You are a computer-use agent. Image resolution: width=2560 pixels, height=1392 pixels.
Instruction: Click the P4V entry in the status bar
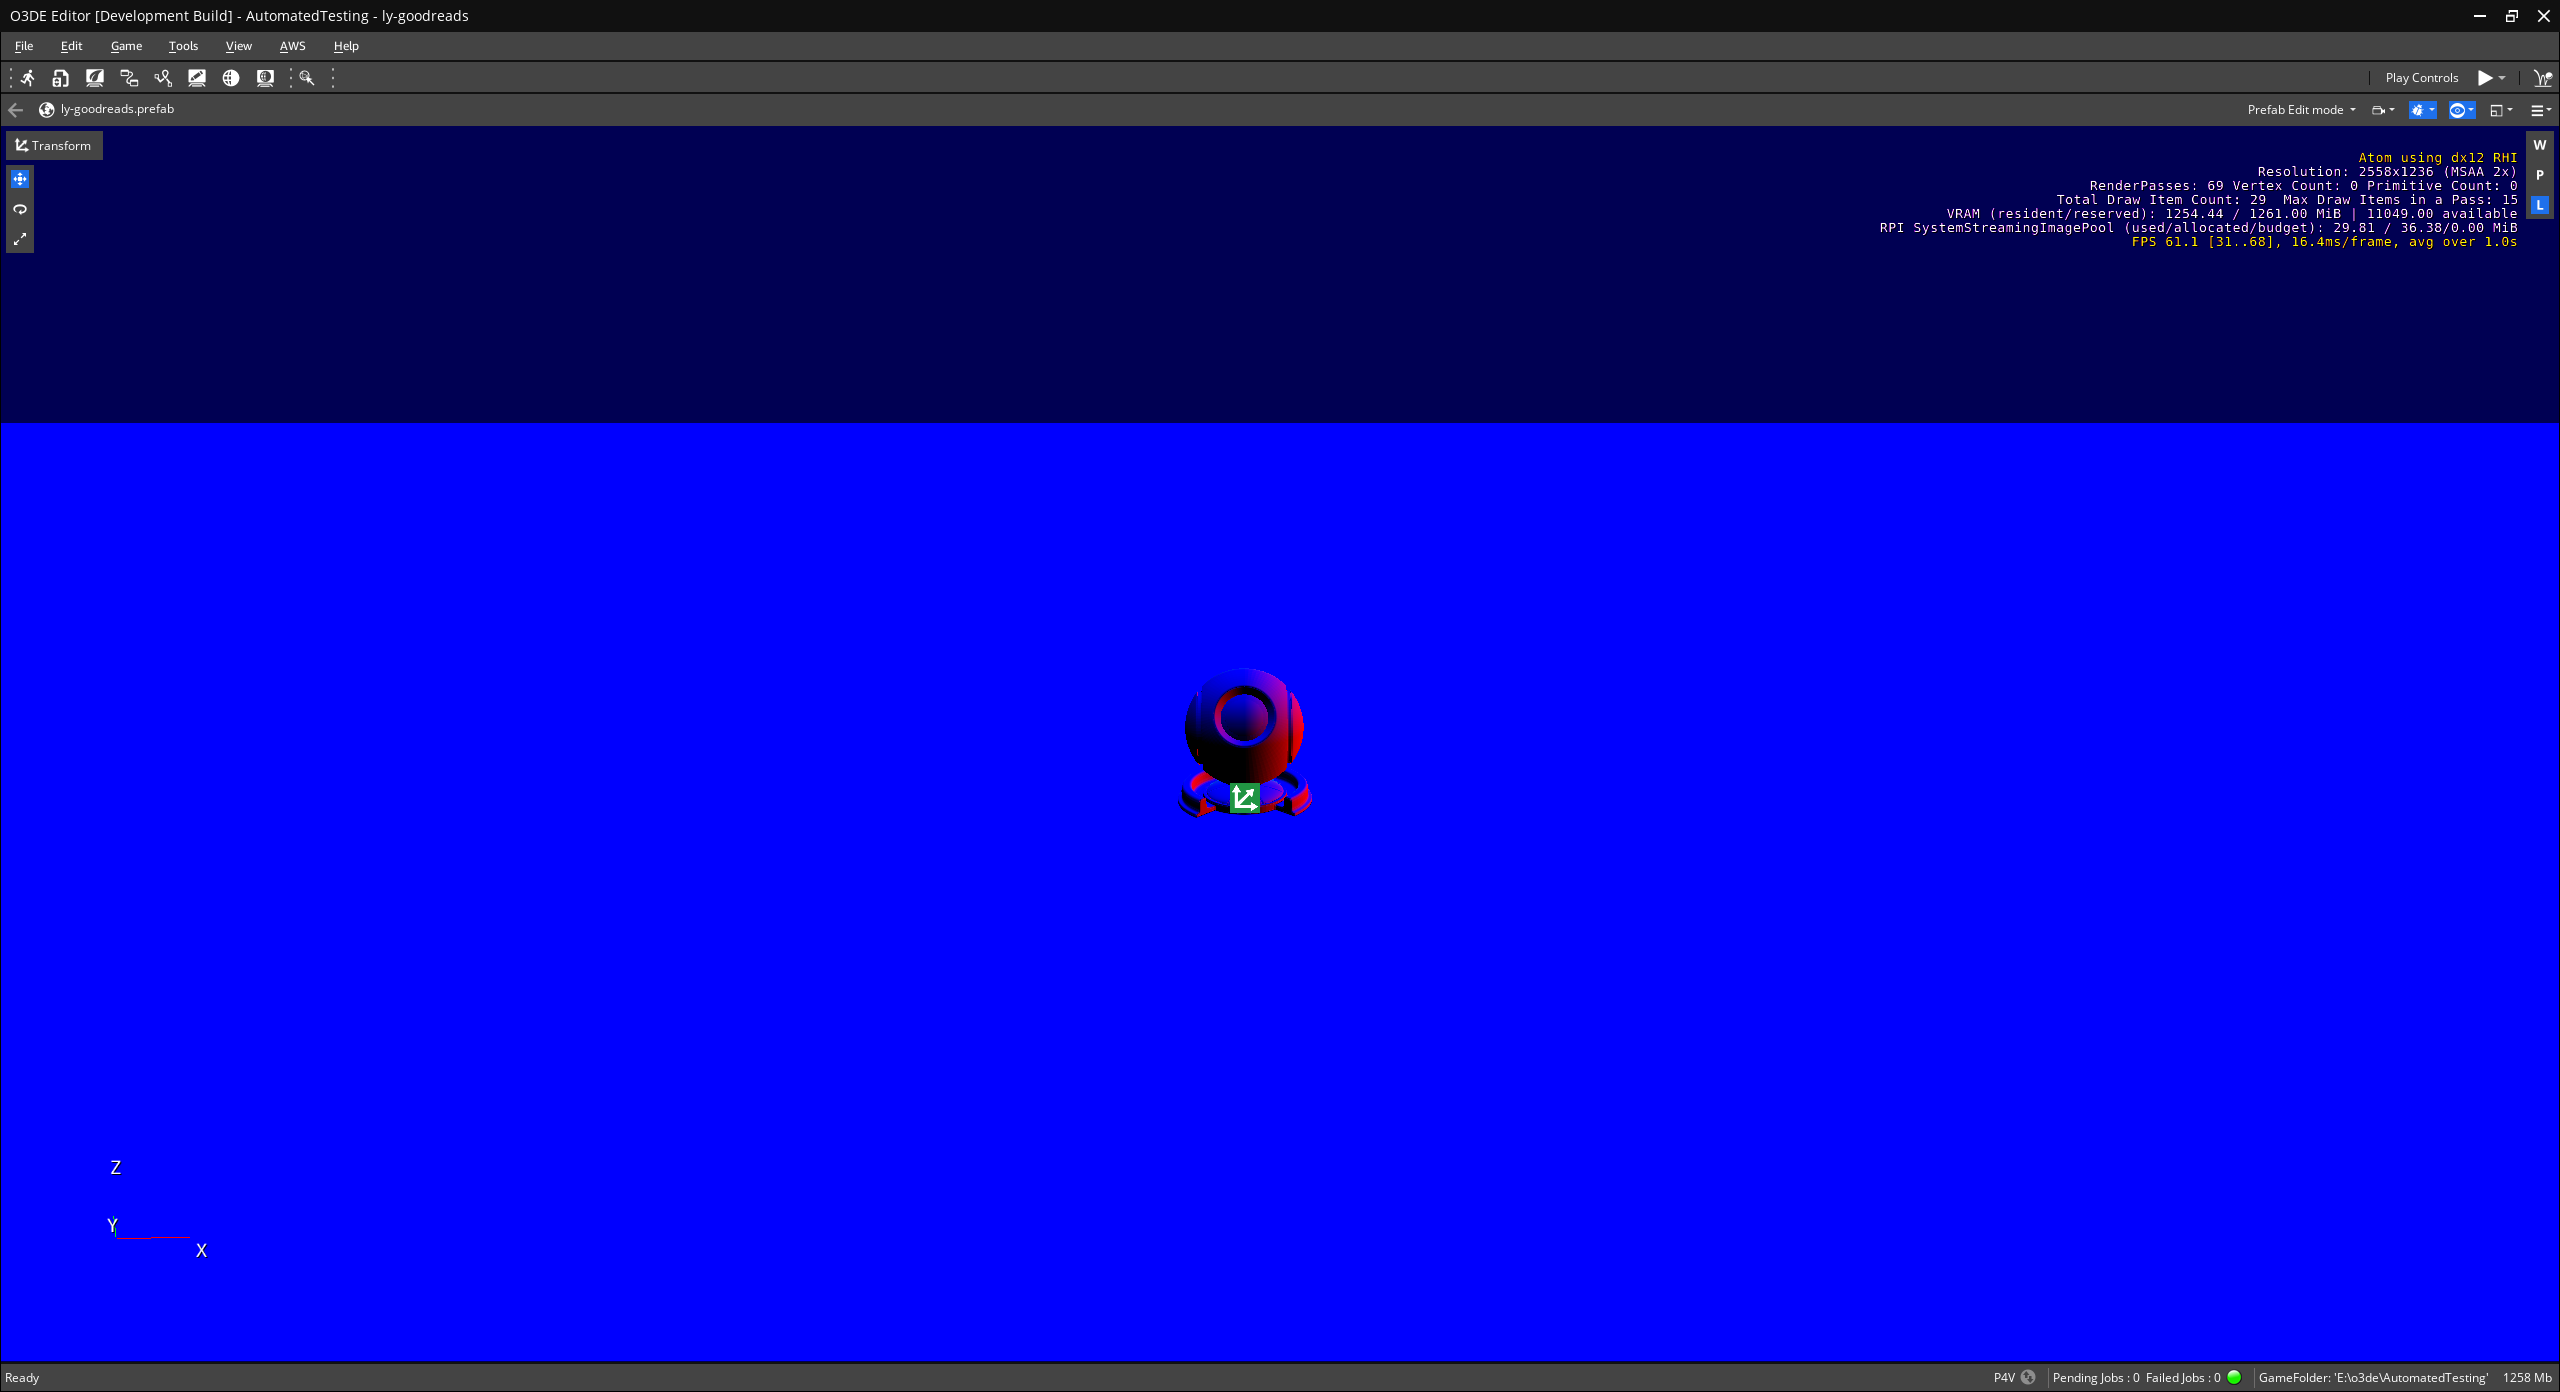(x=2003, y=1377)
